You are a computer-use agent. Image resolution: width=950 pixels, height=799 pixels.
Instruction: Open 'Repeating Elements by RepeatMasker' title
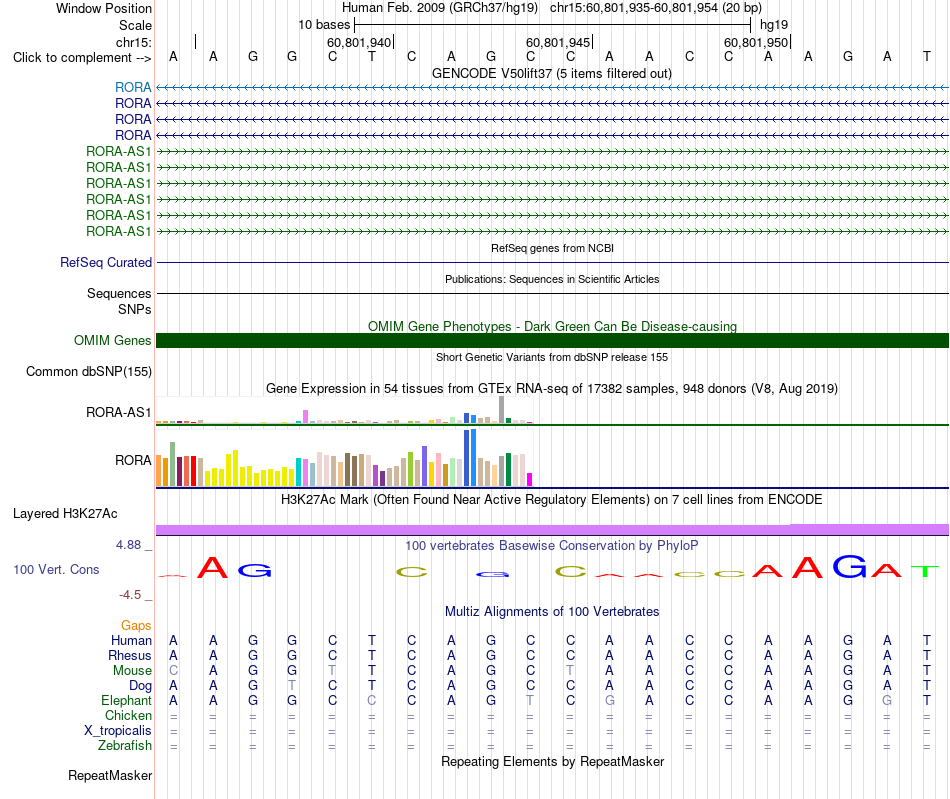coord(552,762)
